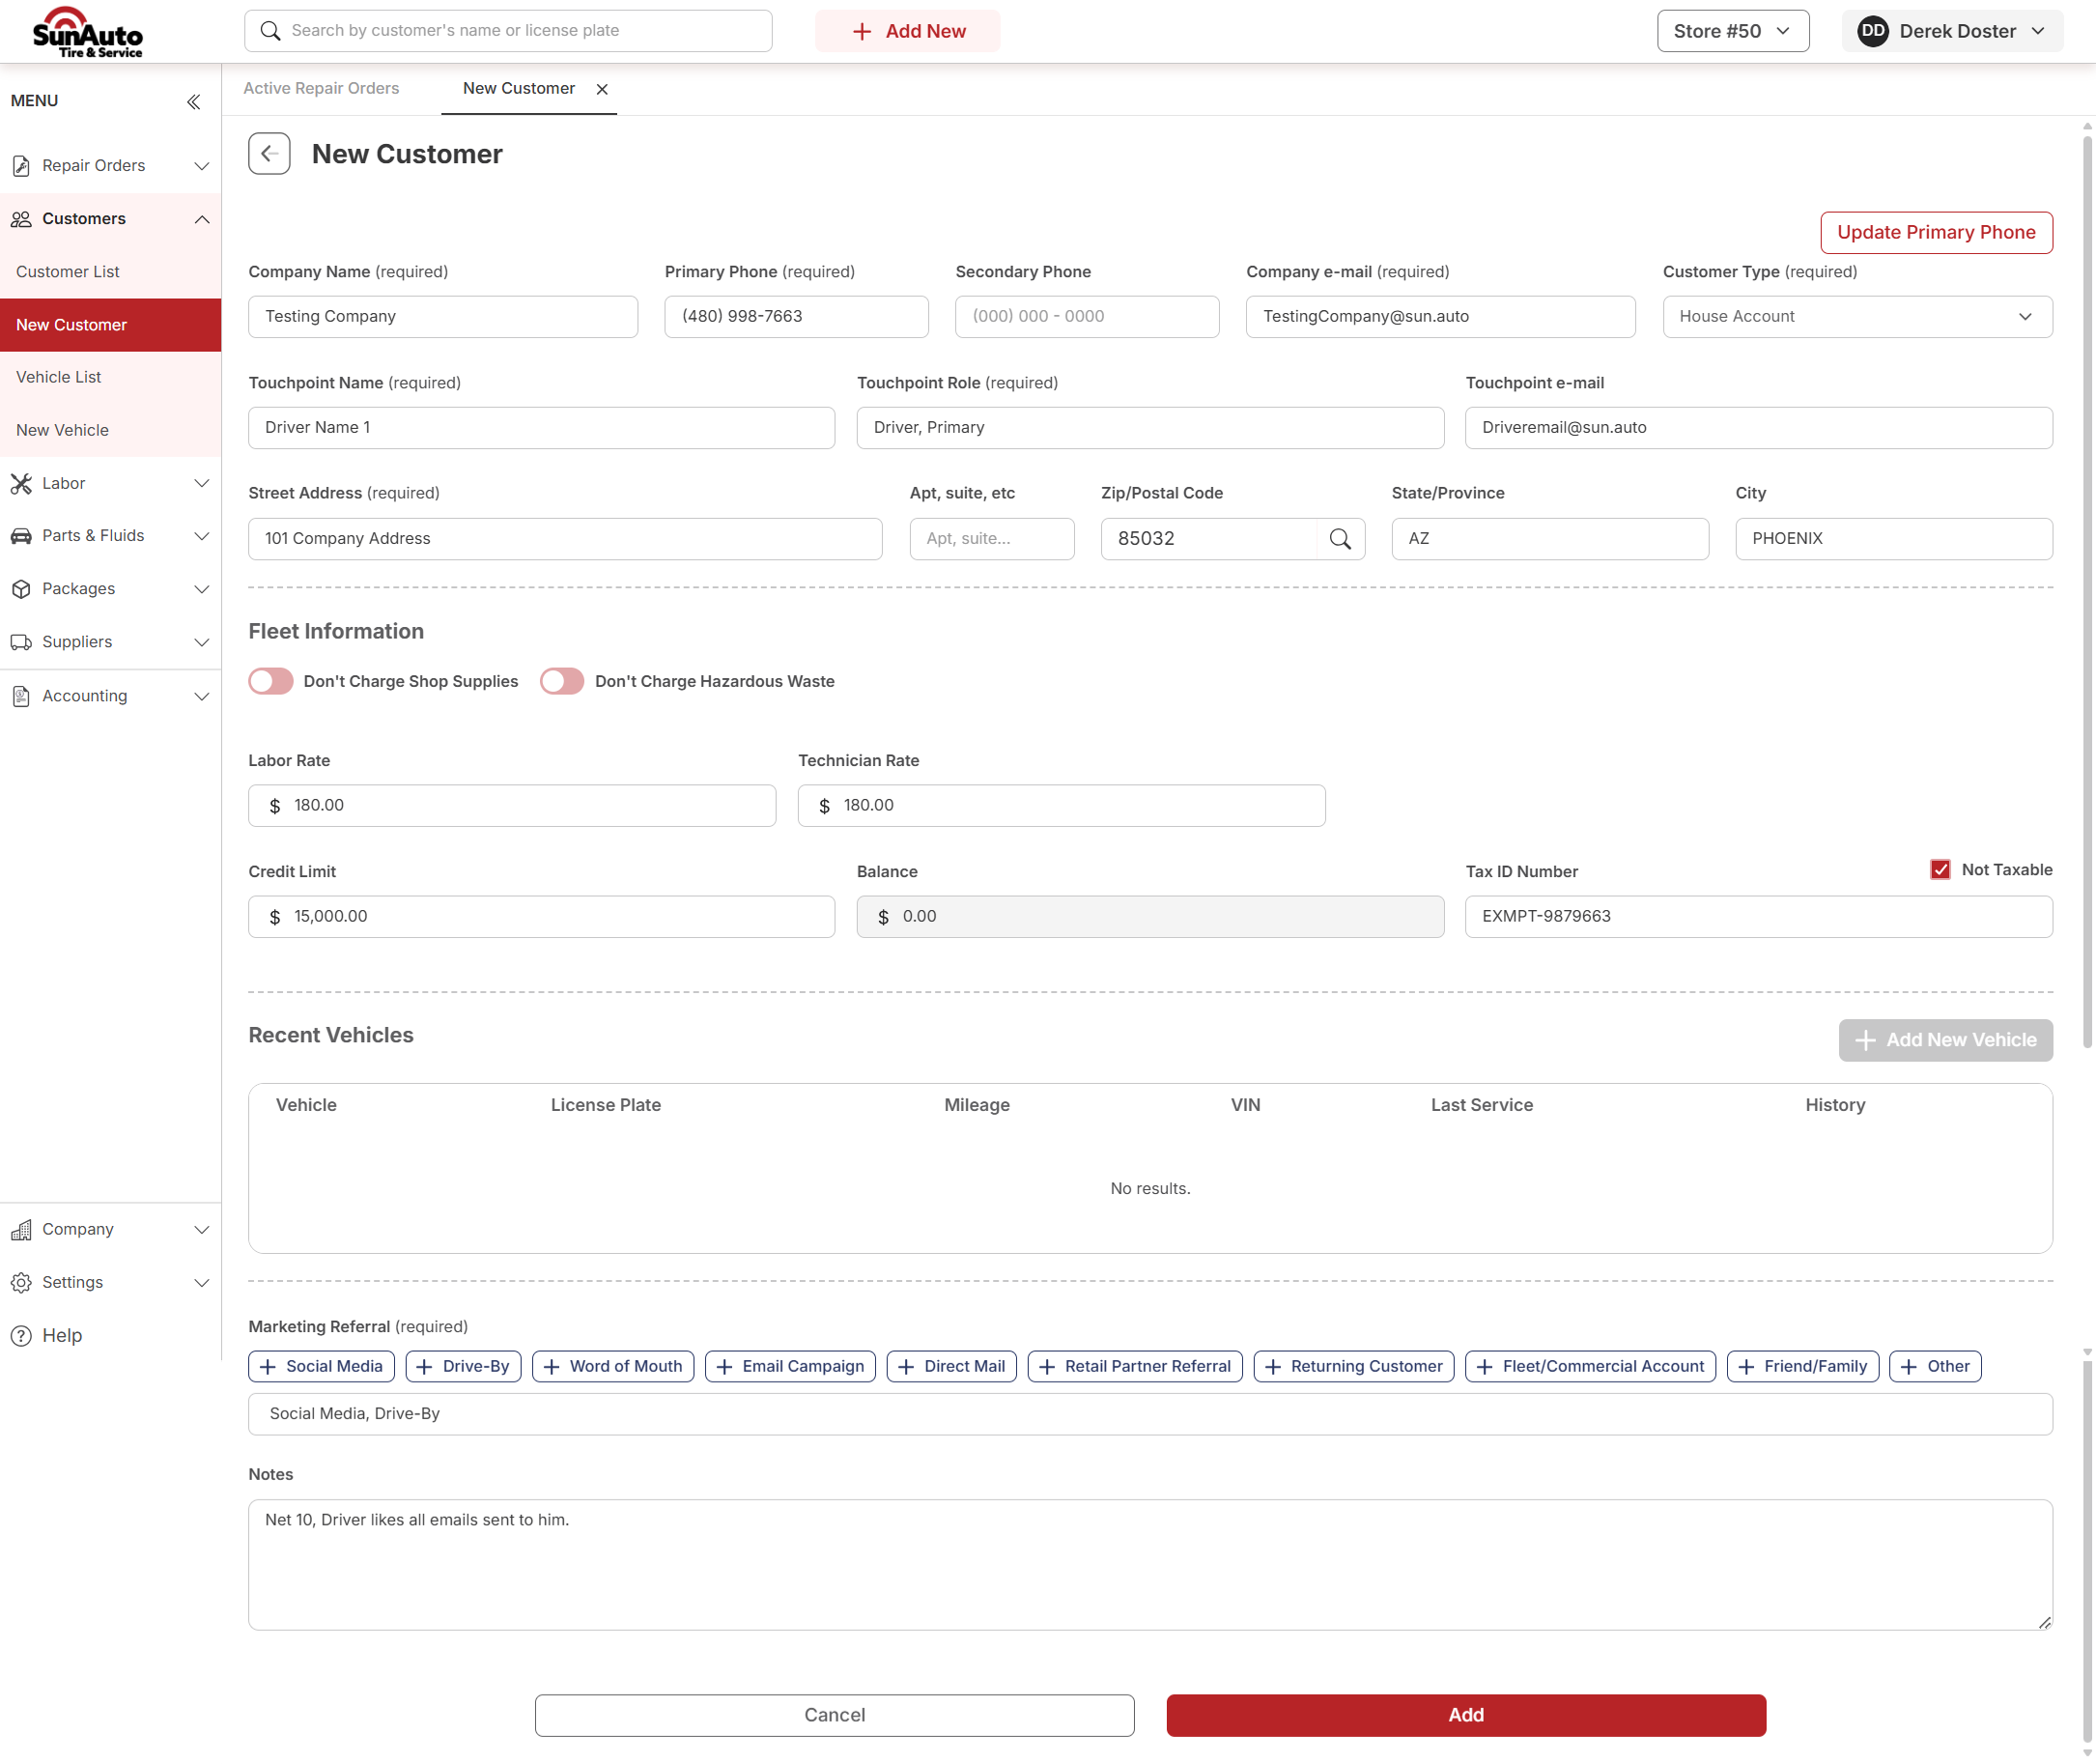2096x1764 pixels.
Task: Click the Accounting clipboard icon
Action: [x=21, y=696]
